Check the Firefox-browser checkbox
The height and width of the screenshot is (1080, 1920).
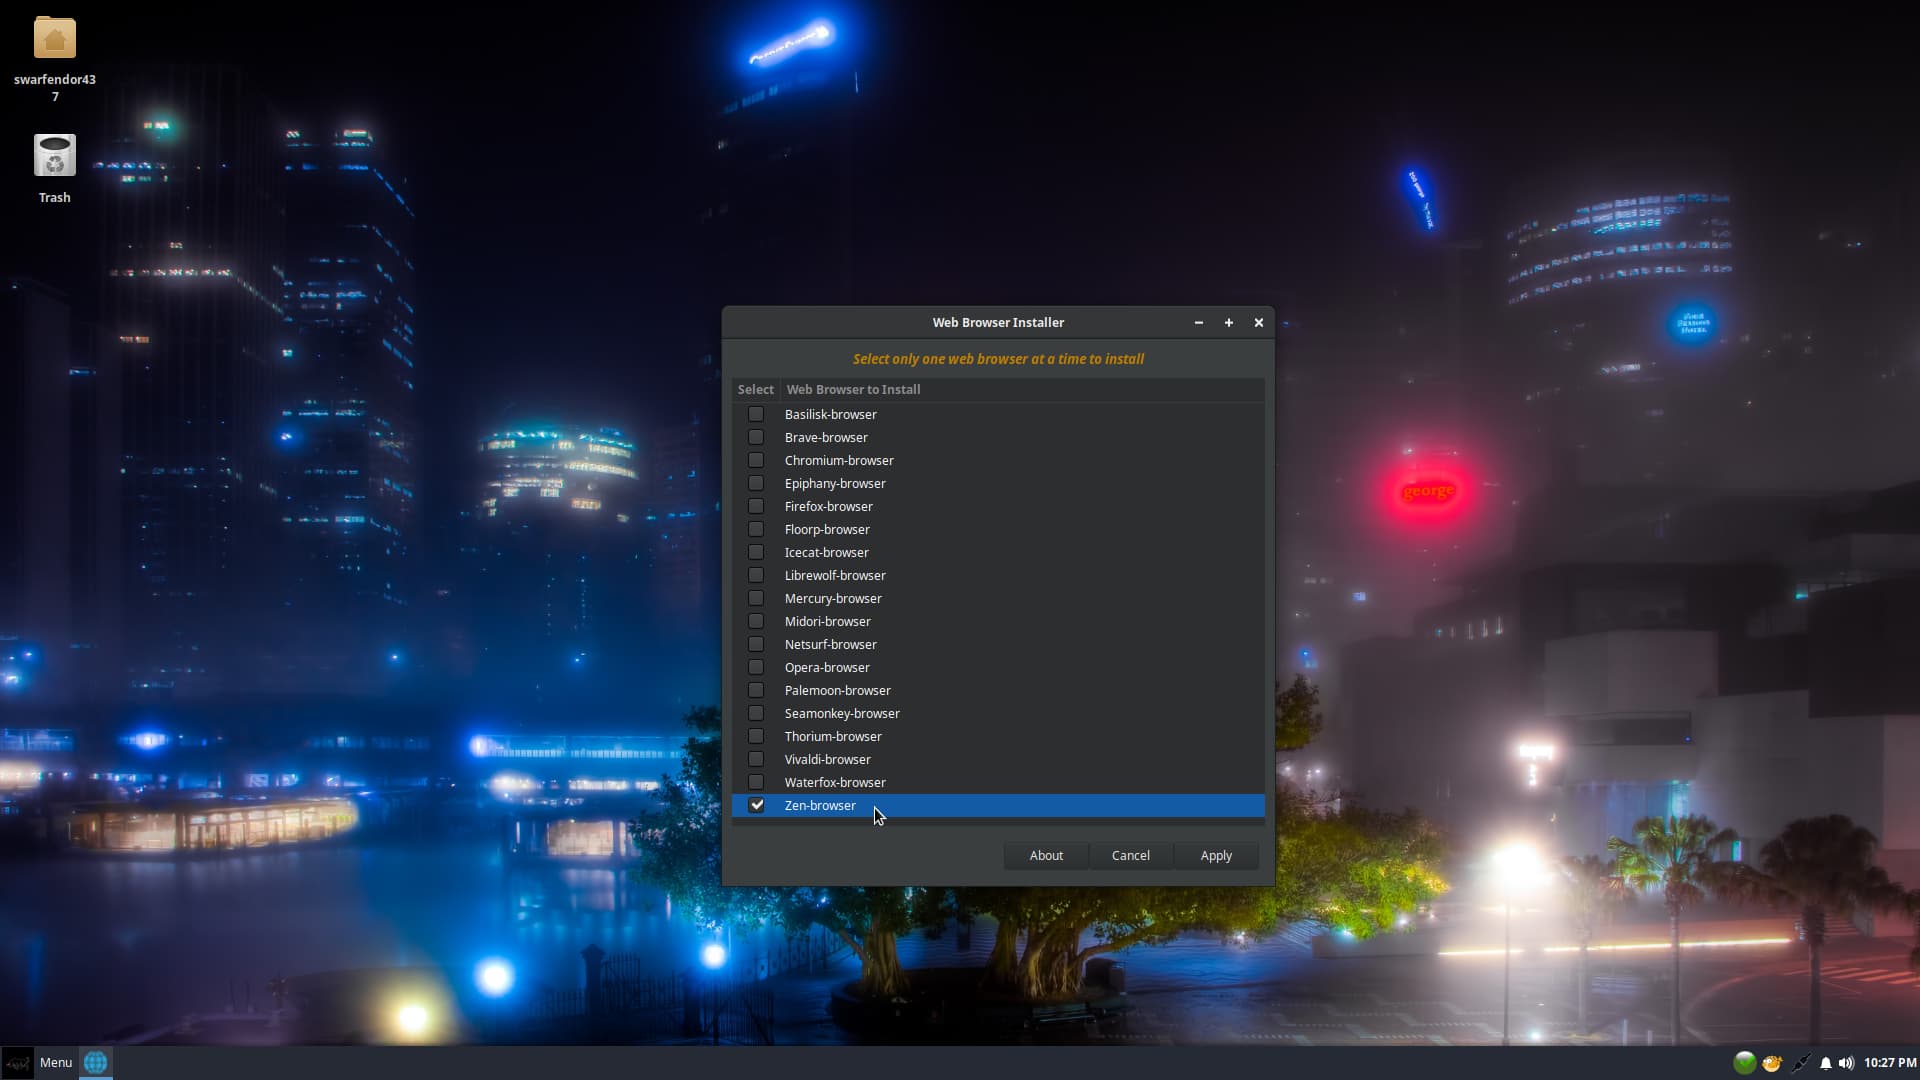coord(756,506)
